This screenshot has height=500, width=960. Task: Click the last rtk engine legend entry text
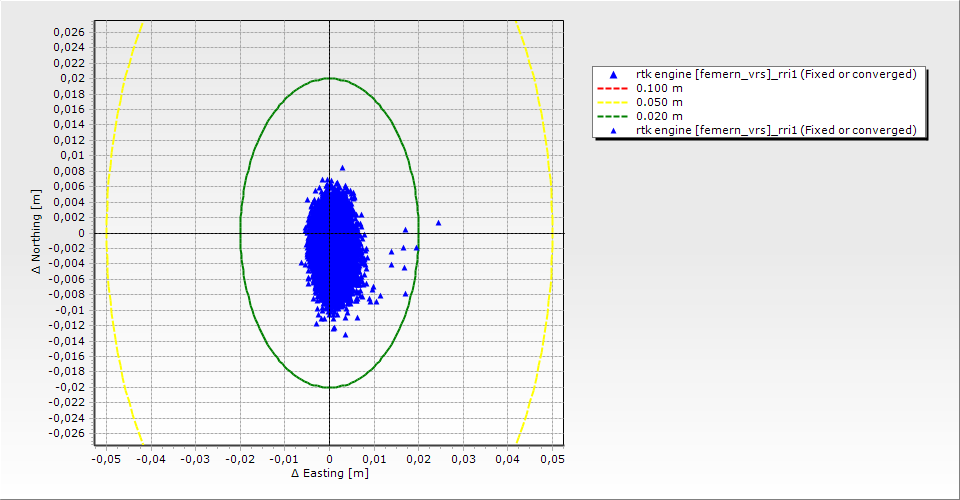pyautogui.click(x=776, y=130)
